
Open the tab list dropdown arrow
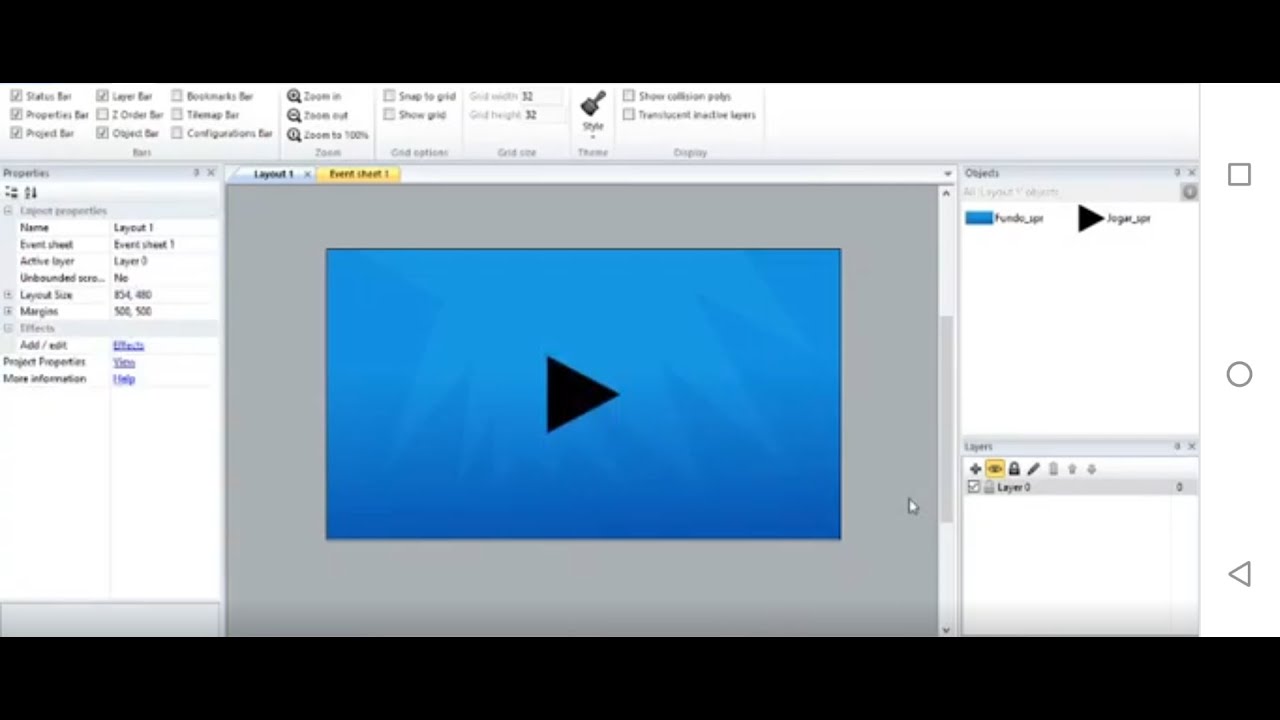tap(947, 174)
